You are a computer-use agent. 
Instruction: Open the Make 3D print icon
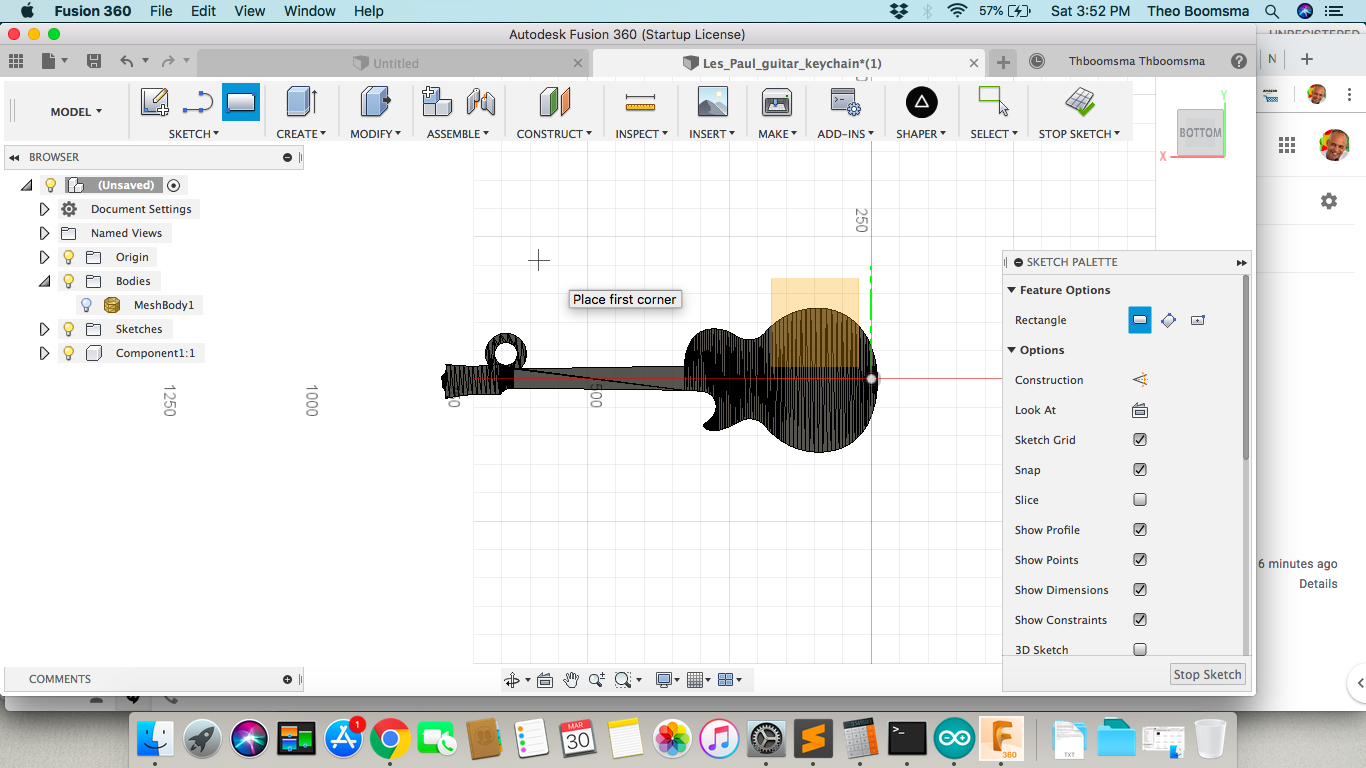click(777, 102)
